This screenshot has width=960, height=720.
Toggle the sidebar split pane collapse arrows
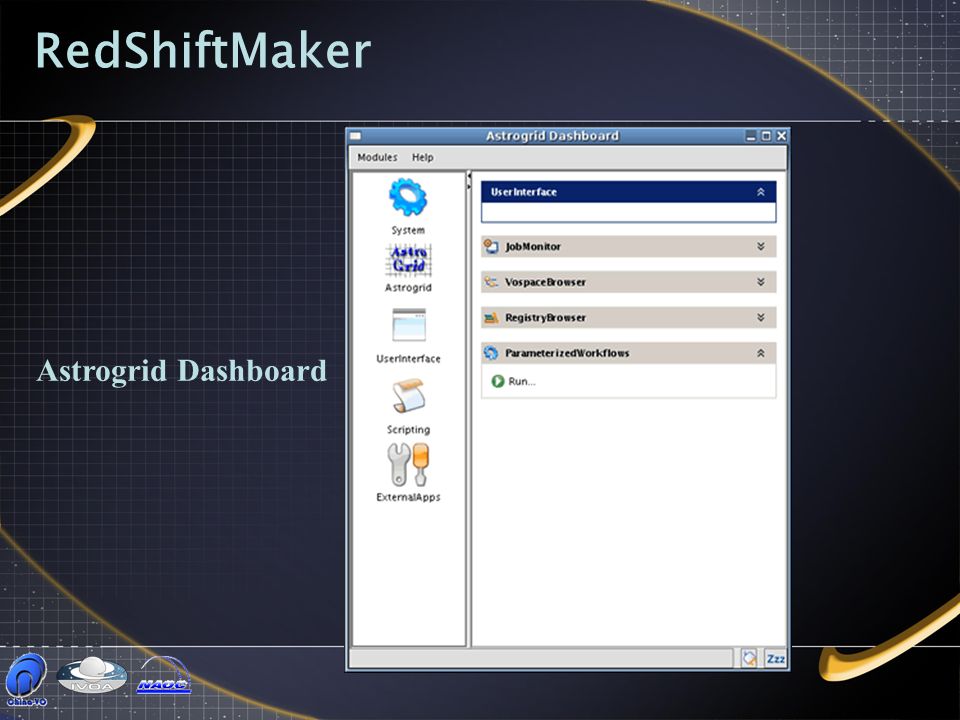469,181
